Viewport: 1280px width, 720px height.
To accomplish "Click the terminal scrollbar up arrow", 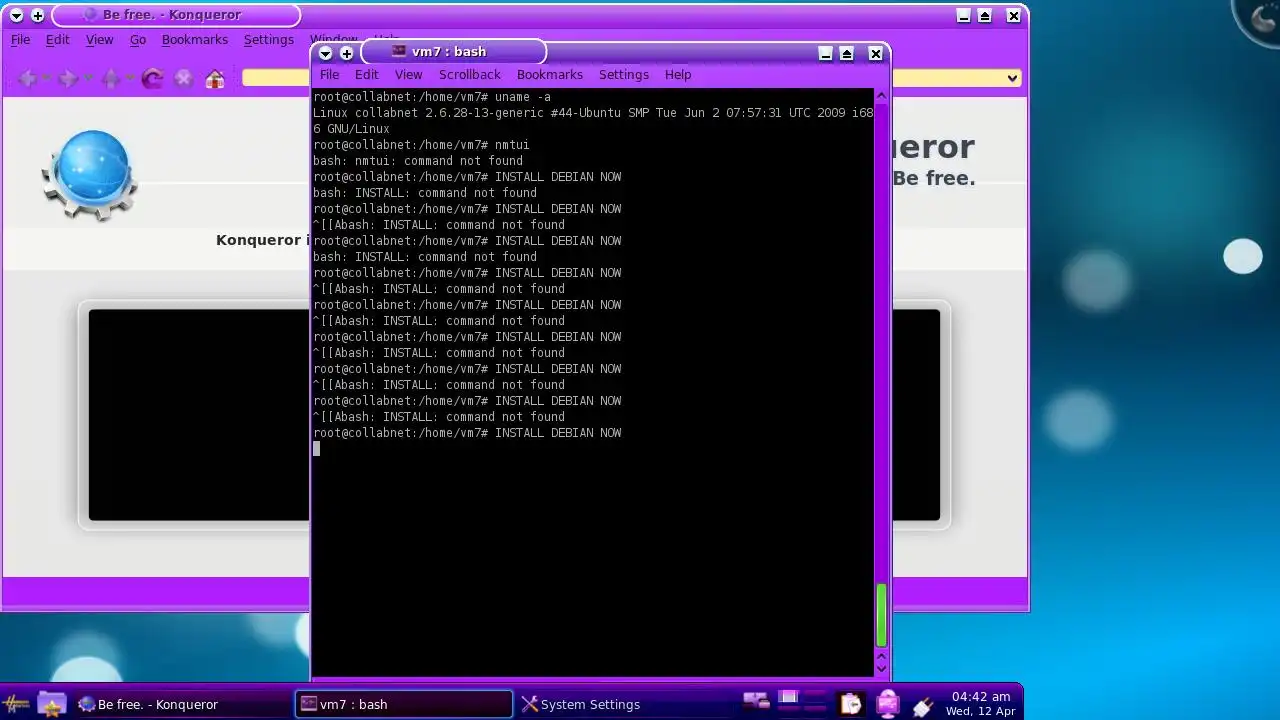I will click(x=881, y=96).
